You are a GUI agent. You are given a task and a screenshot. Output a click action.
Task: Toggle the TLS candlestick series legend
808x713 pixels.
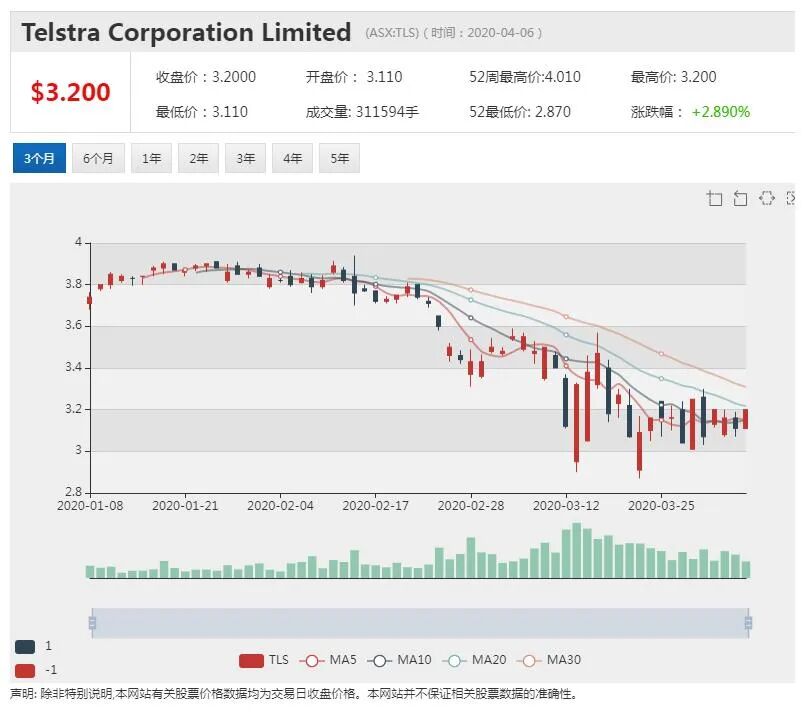264,660
